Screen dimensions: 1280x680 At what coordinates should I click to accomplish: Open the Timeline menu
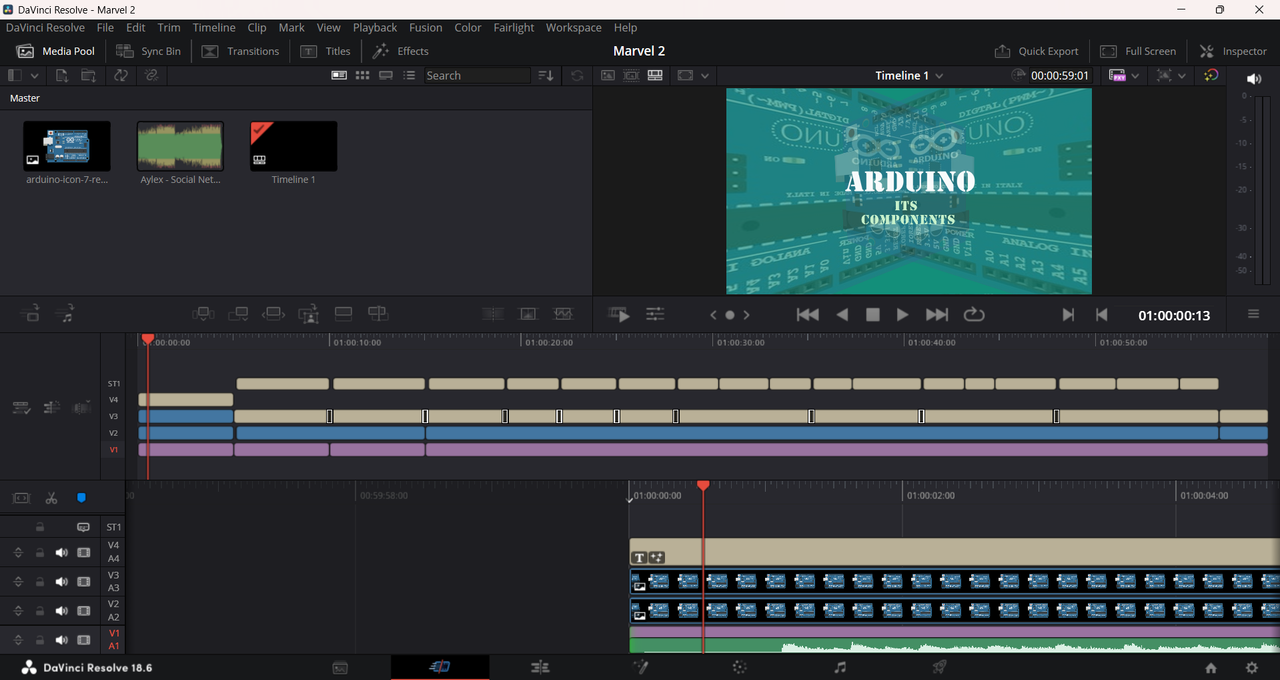tap(214, 28)
